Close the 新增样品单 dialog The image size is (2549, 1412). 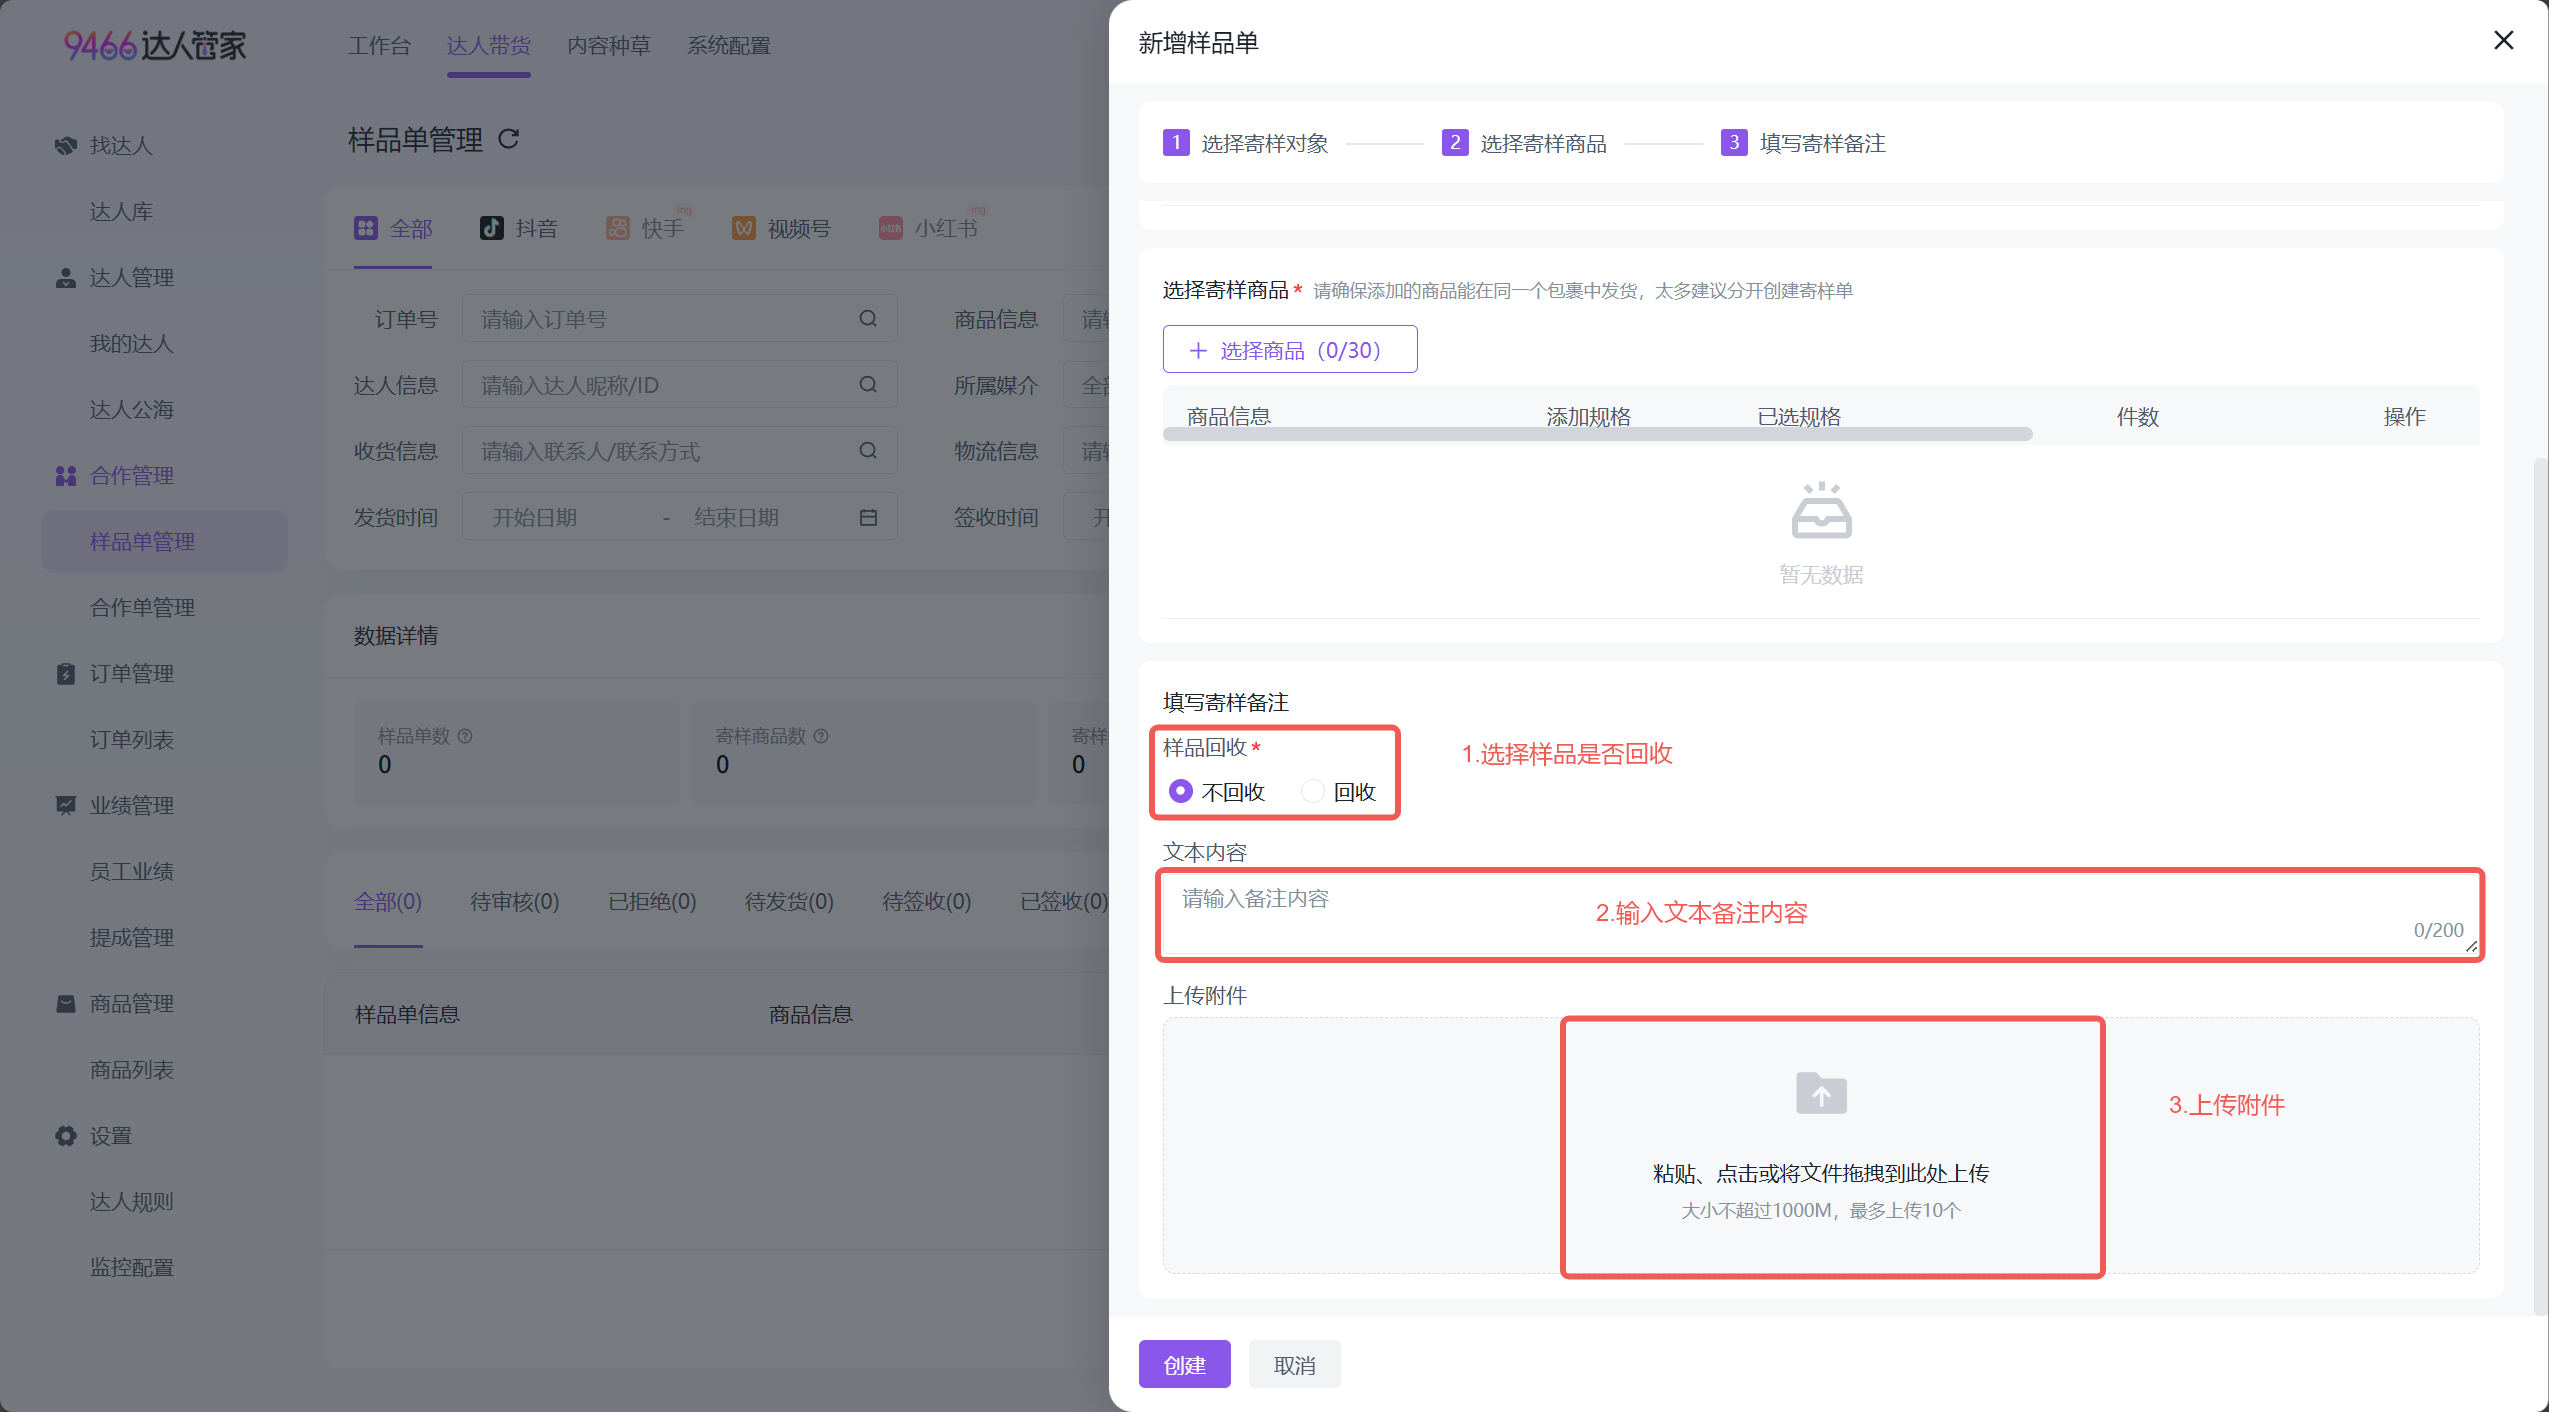[x=2503, y=40]
